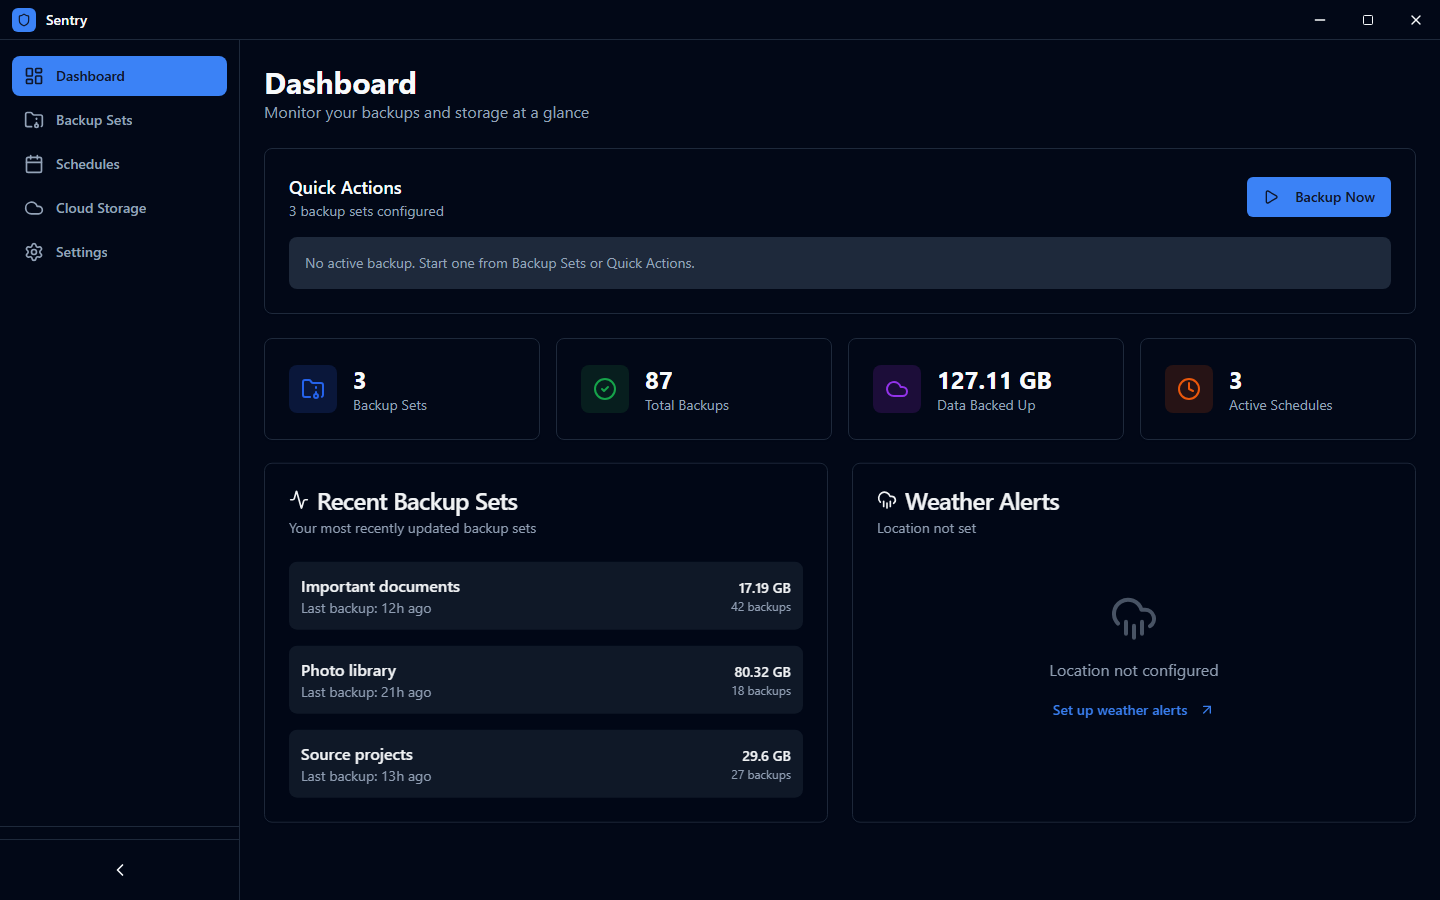Open the Schedules section
The image size is (1440, 900).
pos(119,164)
